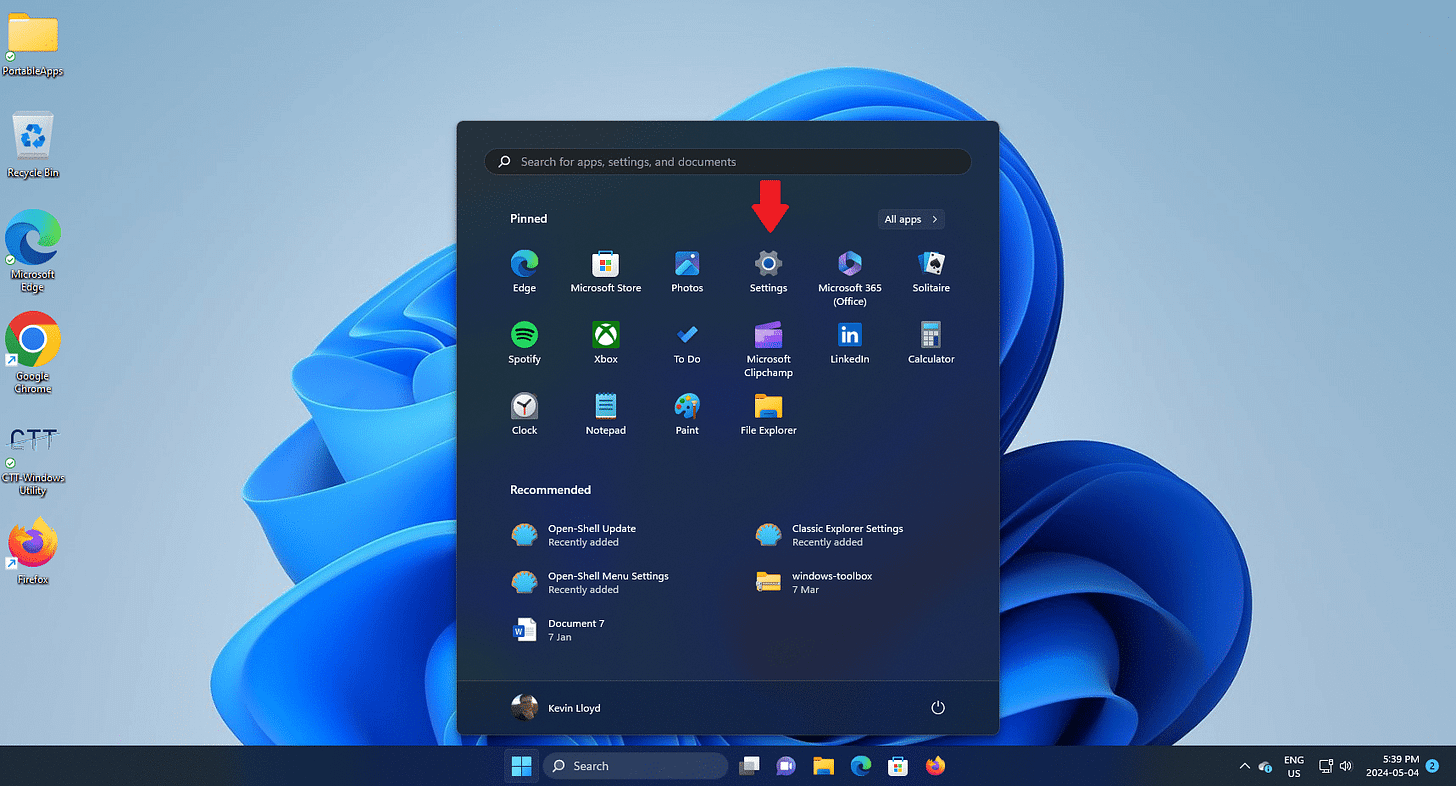
Task: Select the Firefox desktop shortcut
Action: (33, 550)
